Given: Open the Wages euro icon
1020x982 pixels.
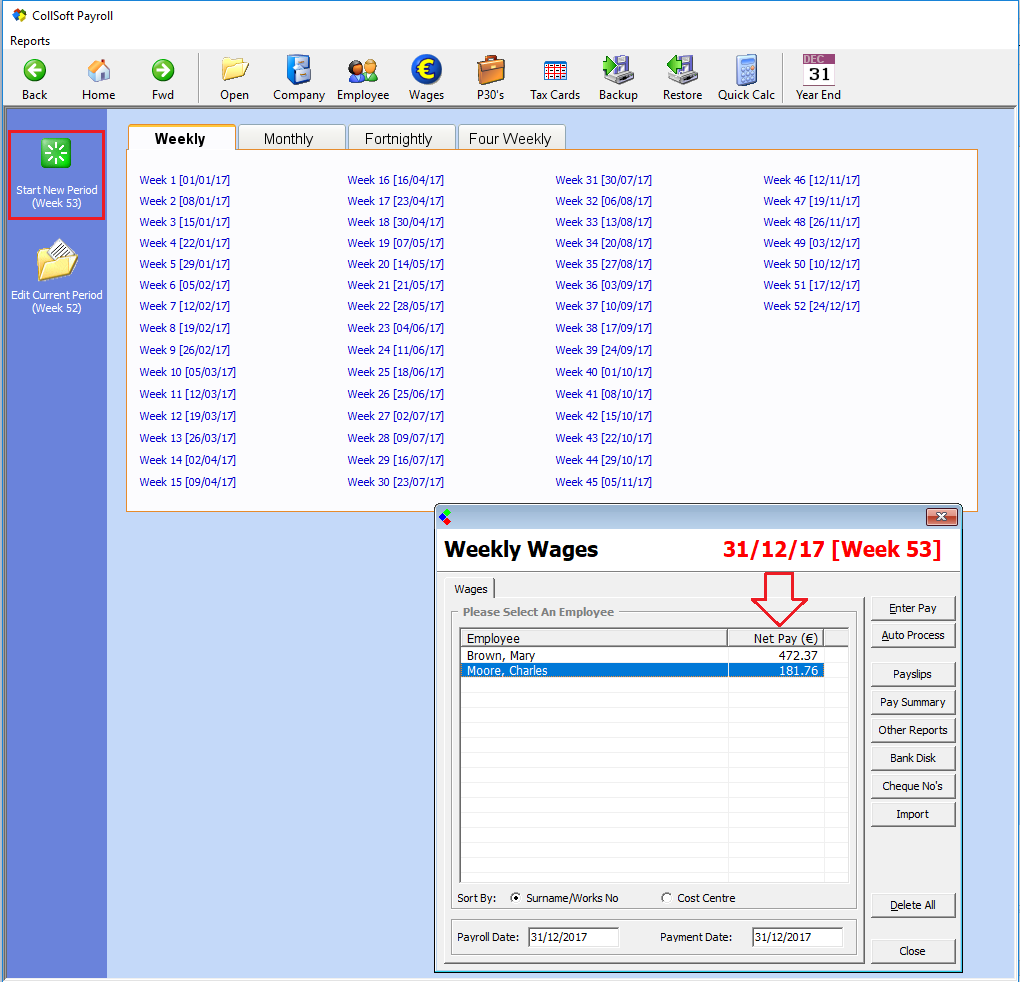Looking at the screenshot, I should [x=426, y=77].
